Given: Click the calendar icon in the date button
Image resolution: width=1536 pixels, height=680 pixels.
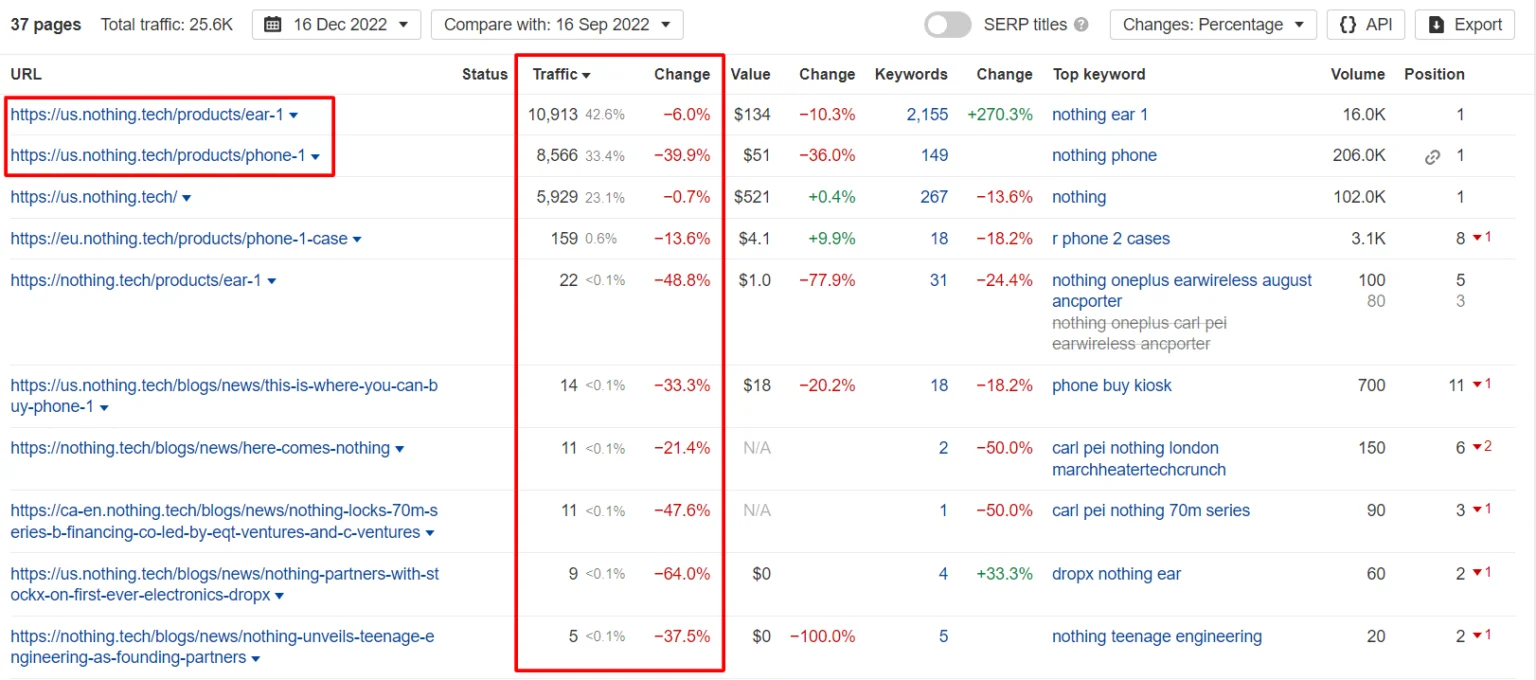Looking at the screenshot, I should click(x=273, y=25).
